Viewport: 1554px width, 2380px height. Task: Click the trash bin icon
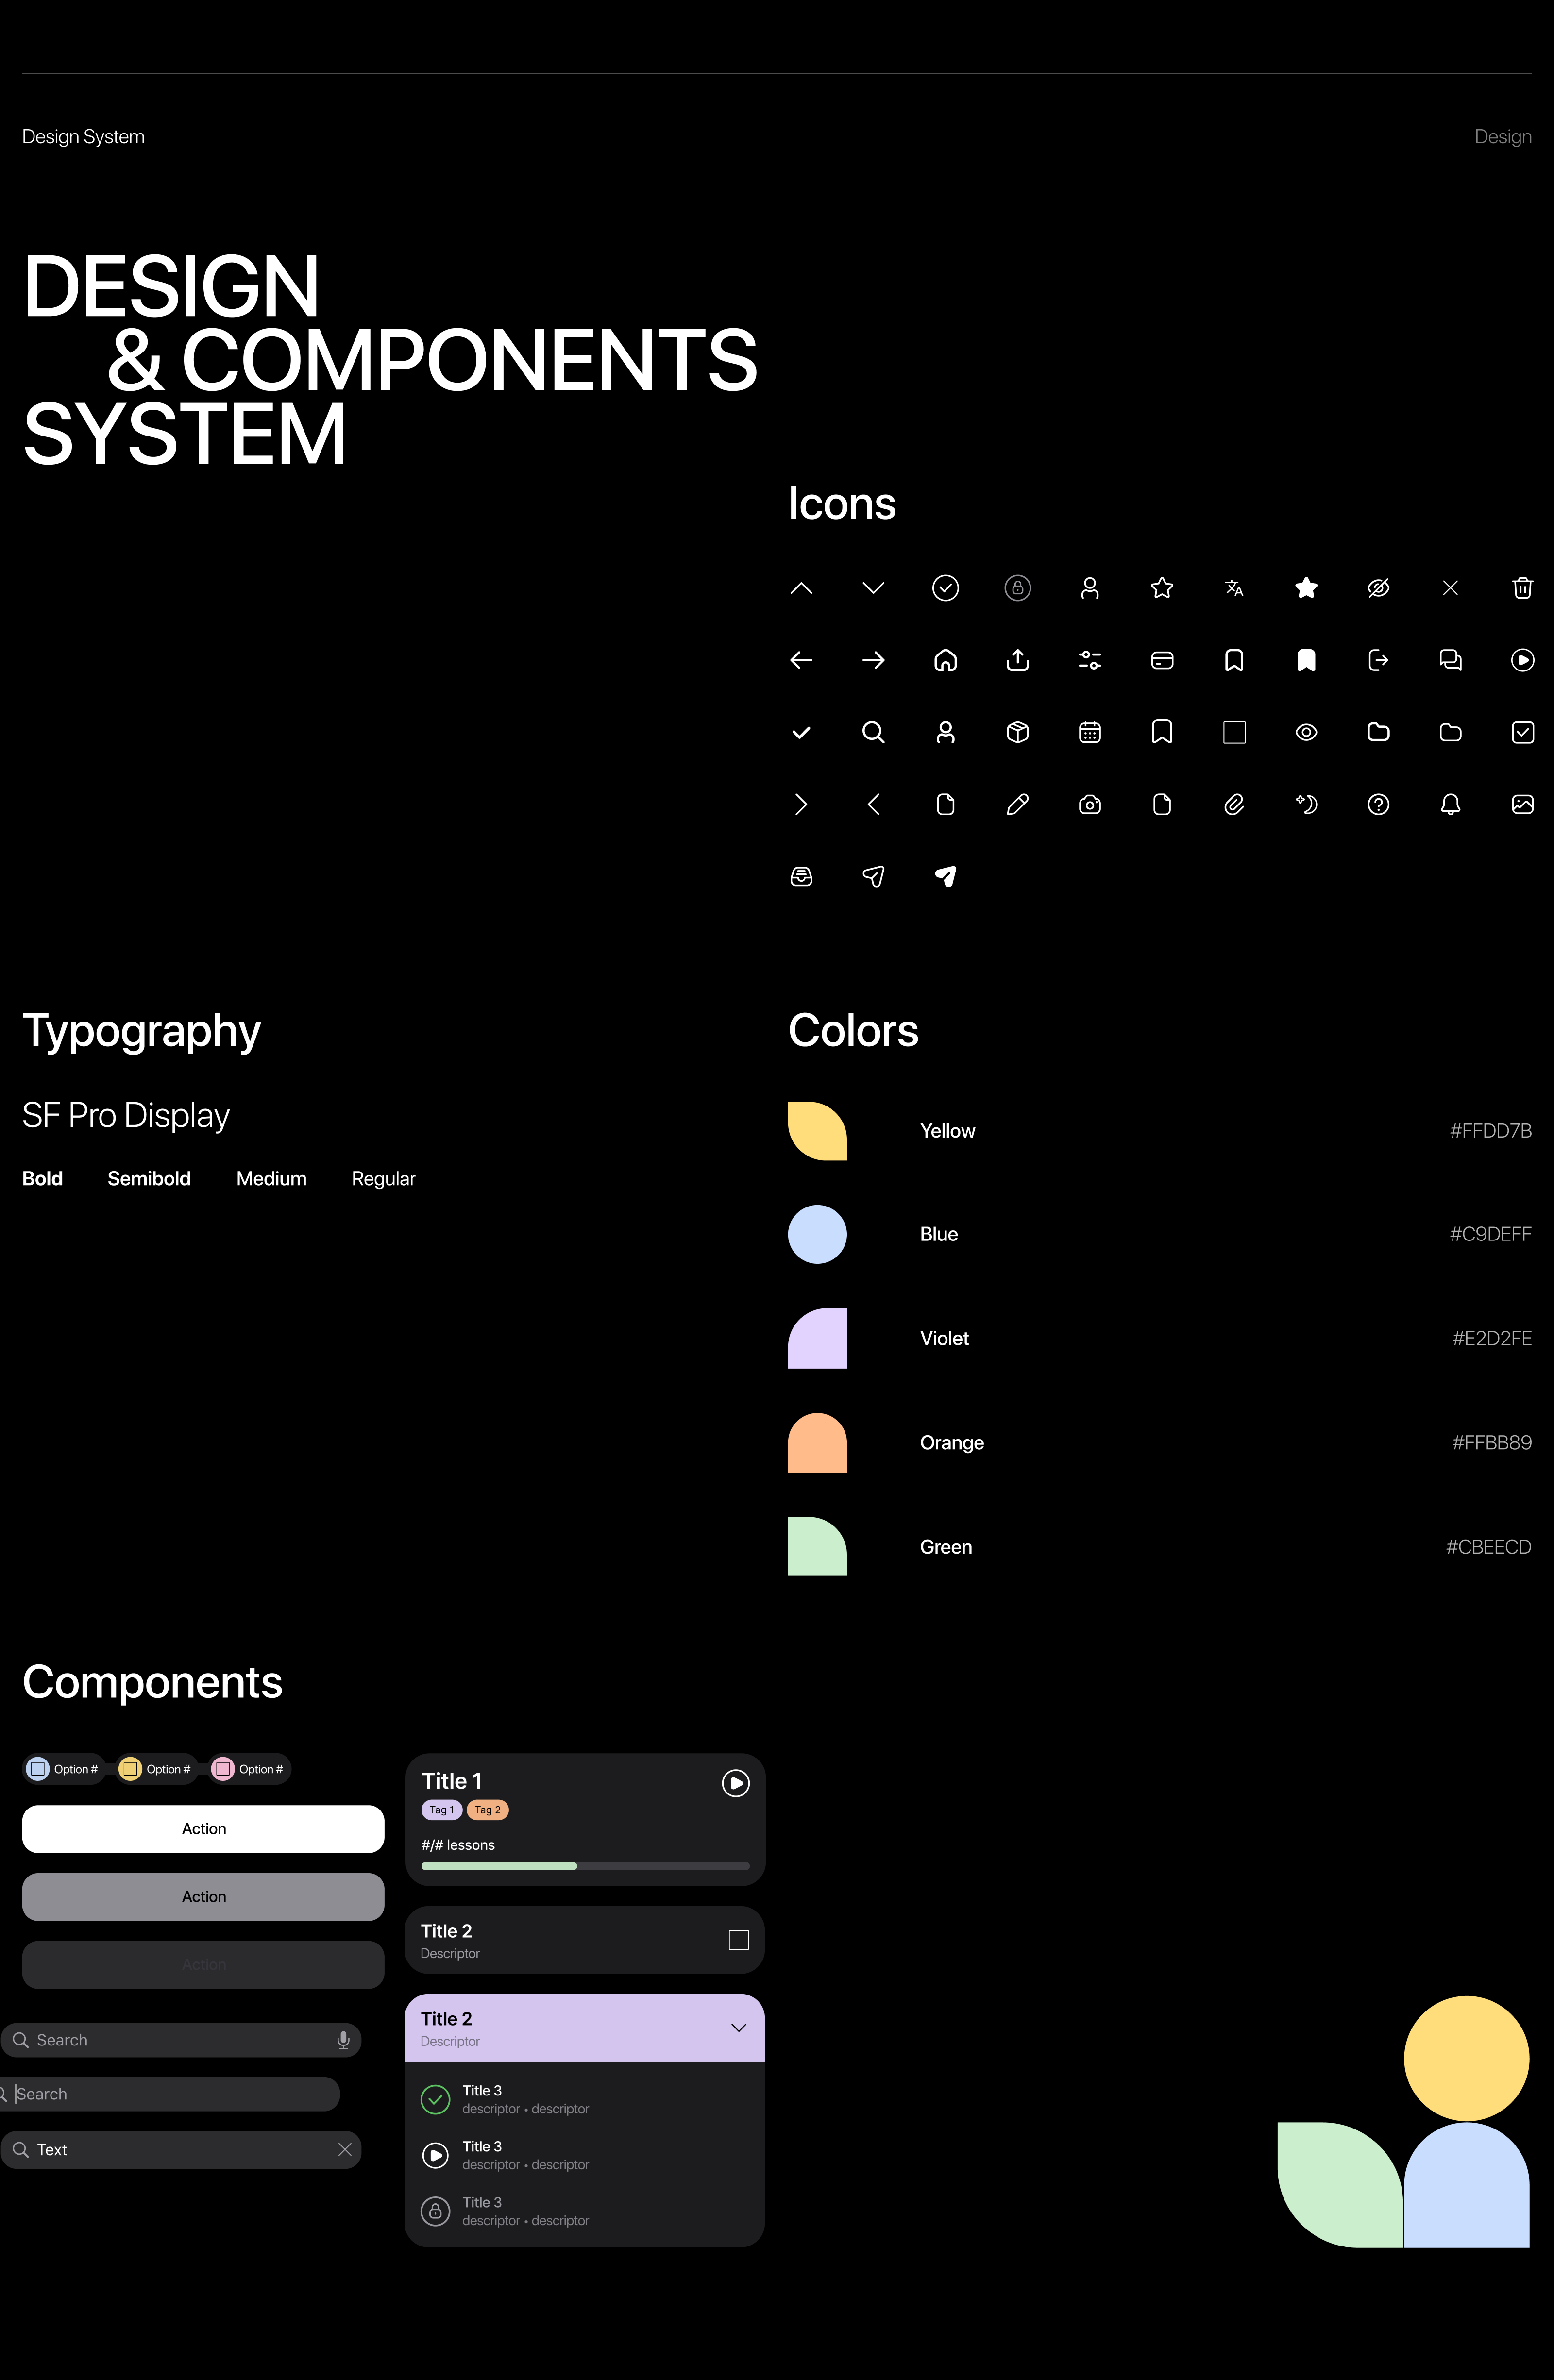pos(1522,588)
